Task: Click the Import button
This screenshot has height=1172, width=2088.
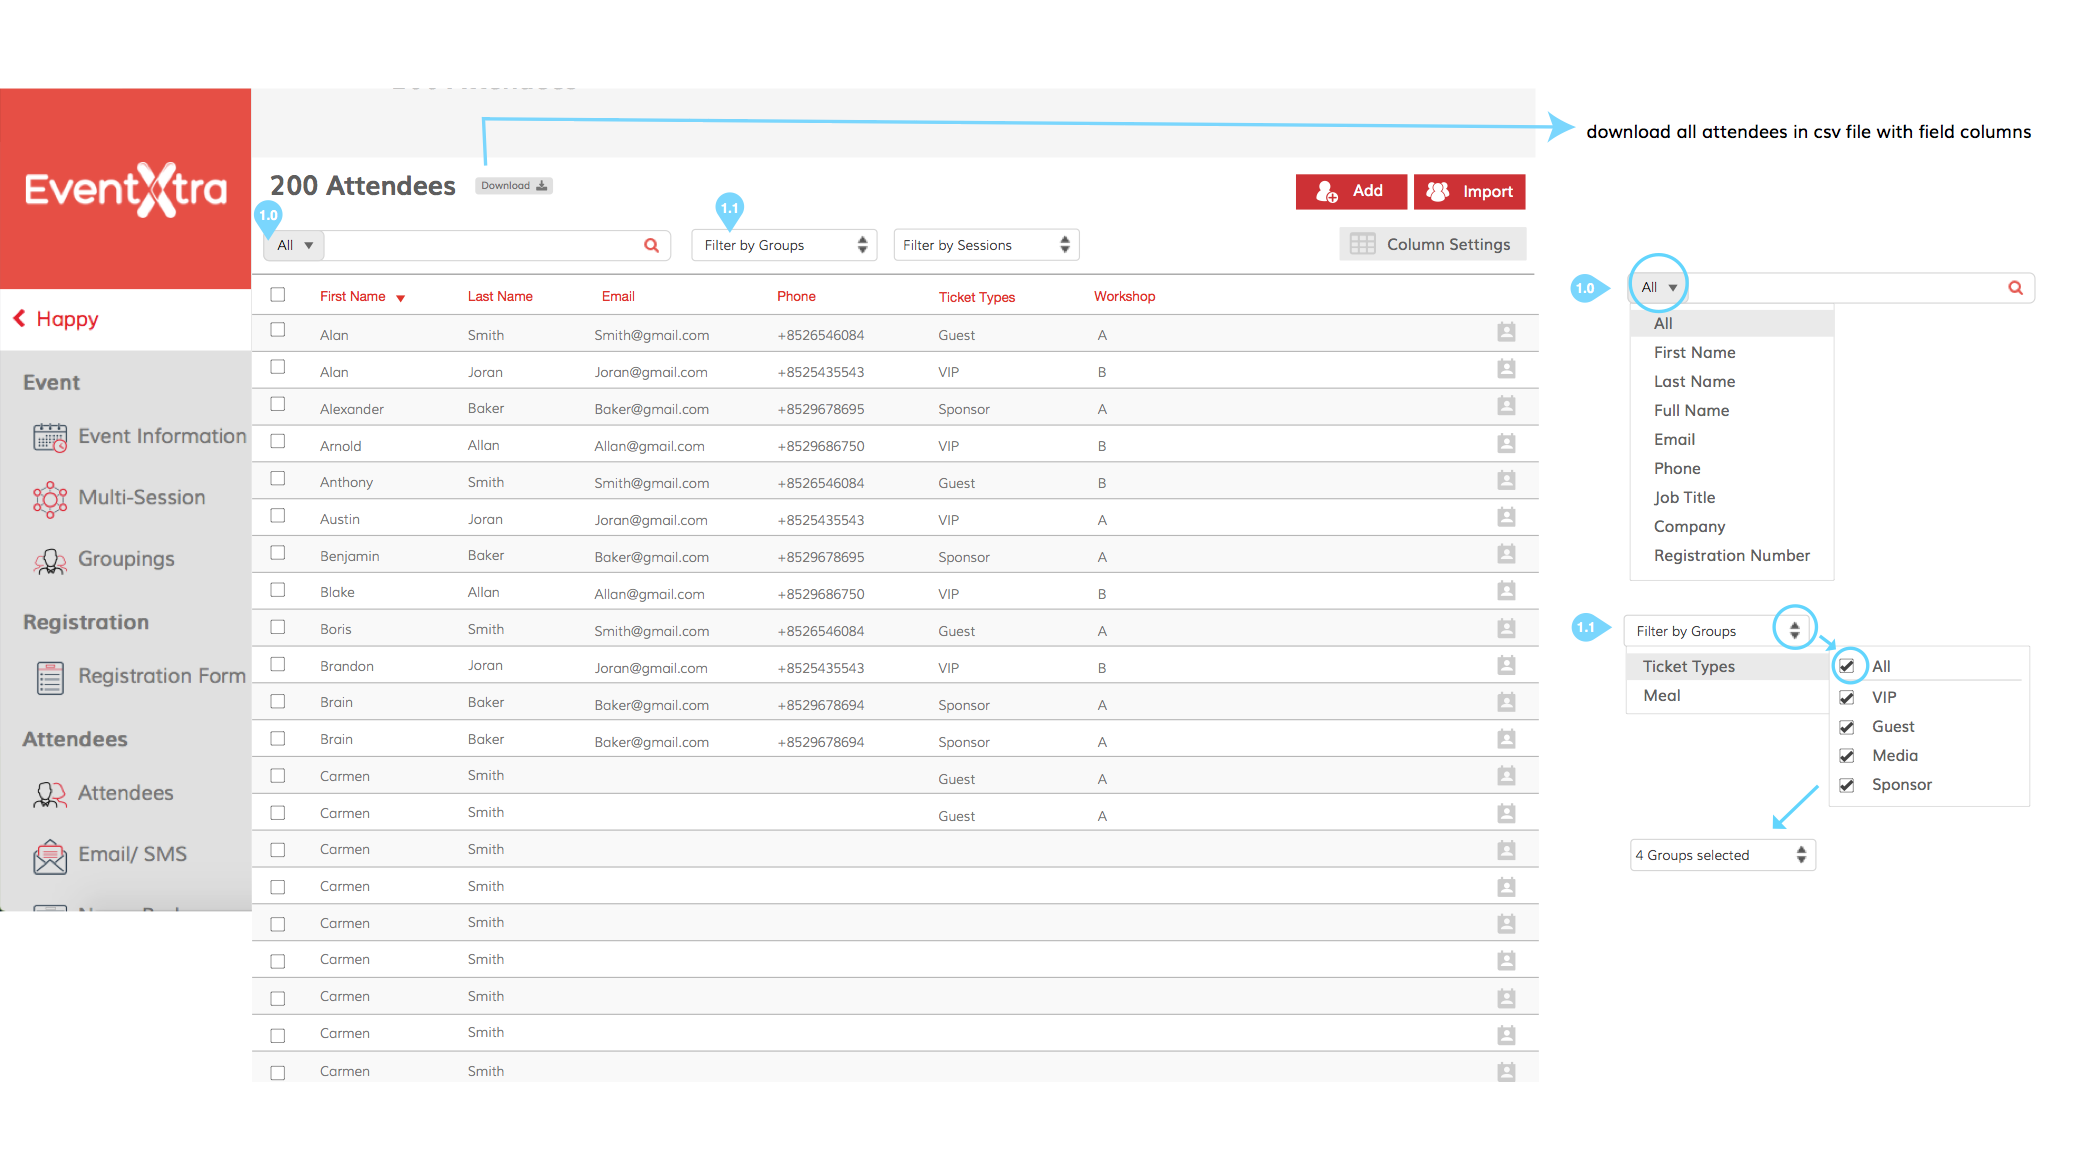Action: click(x=1469, y=192)
